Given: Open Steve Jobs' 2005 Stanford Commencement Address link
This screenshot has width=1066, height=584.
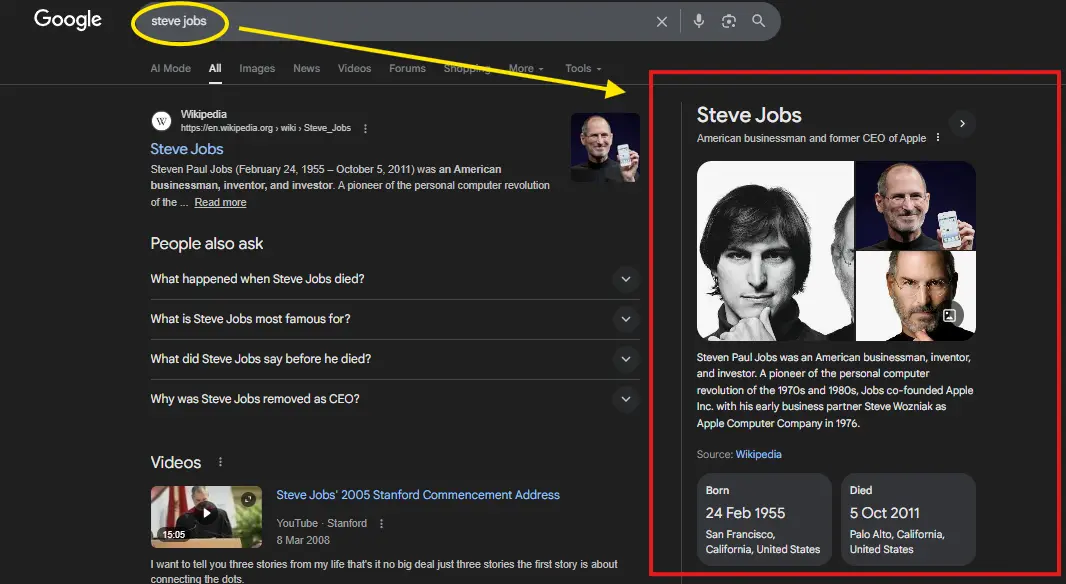Looking at the screenshot, I should pyautogui.click(x=418, y=495).
